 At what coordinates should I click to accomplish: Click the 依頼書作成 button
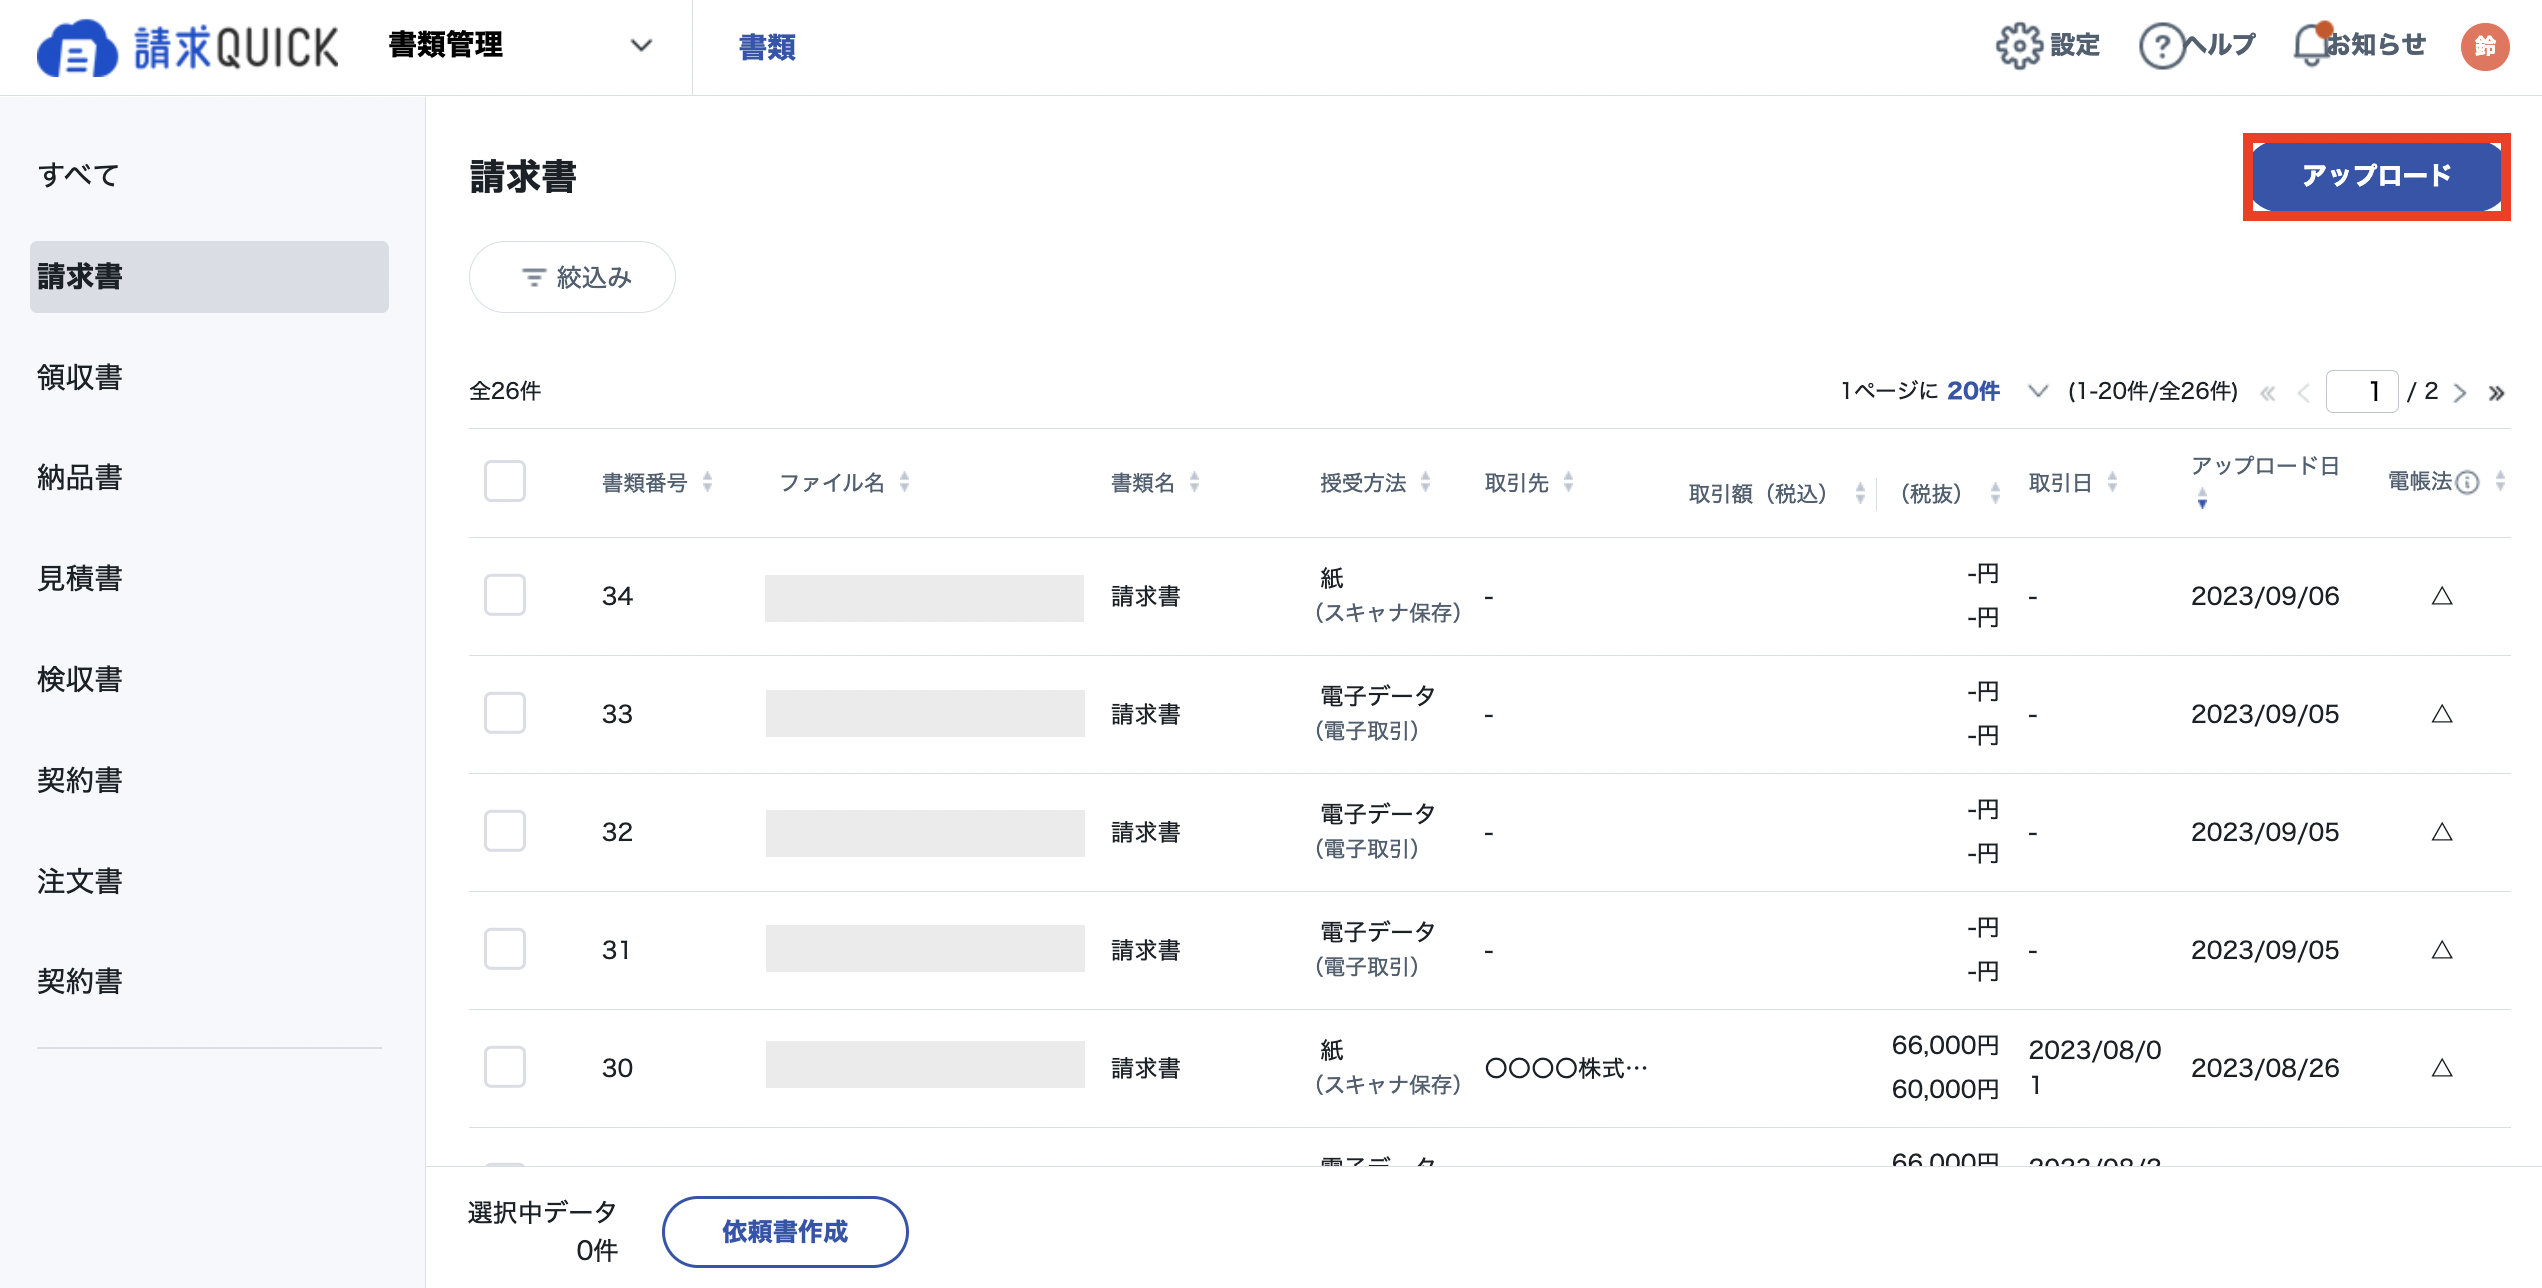coord(785,1232)
